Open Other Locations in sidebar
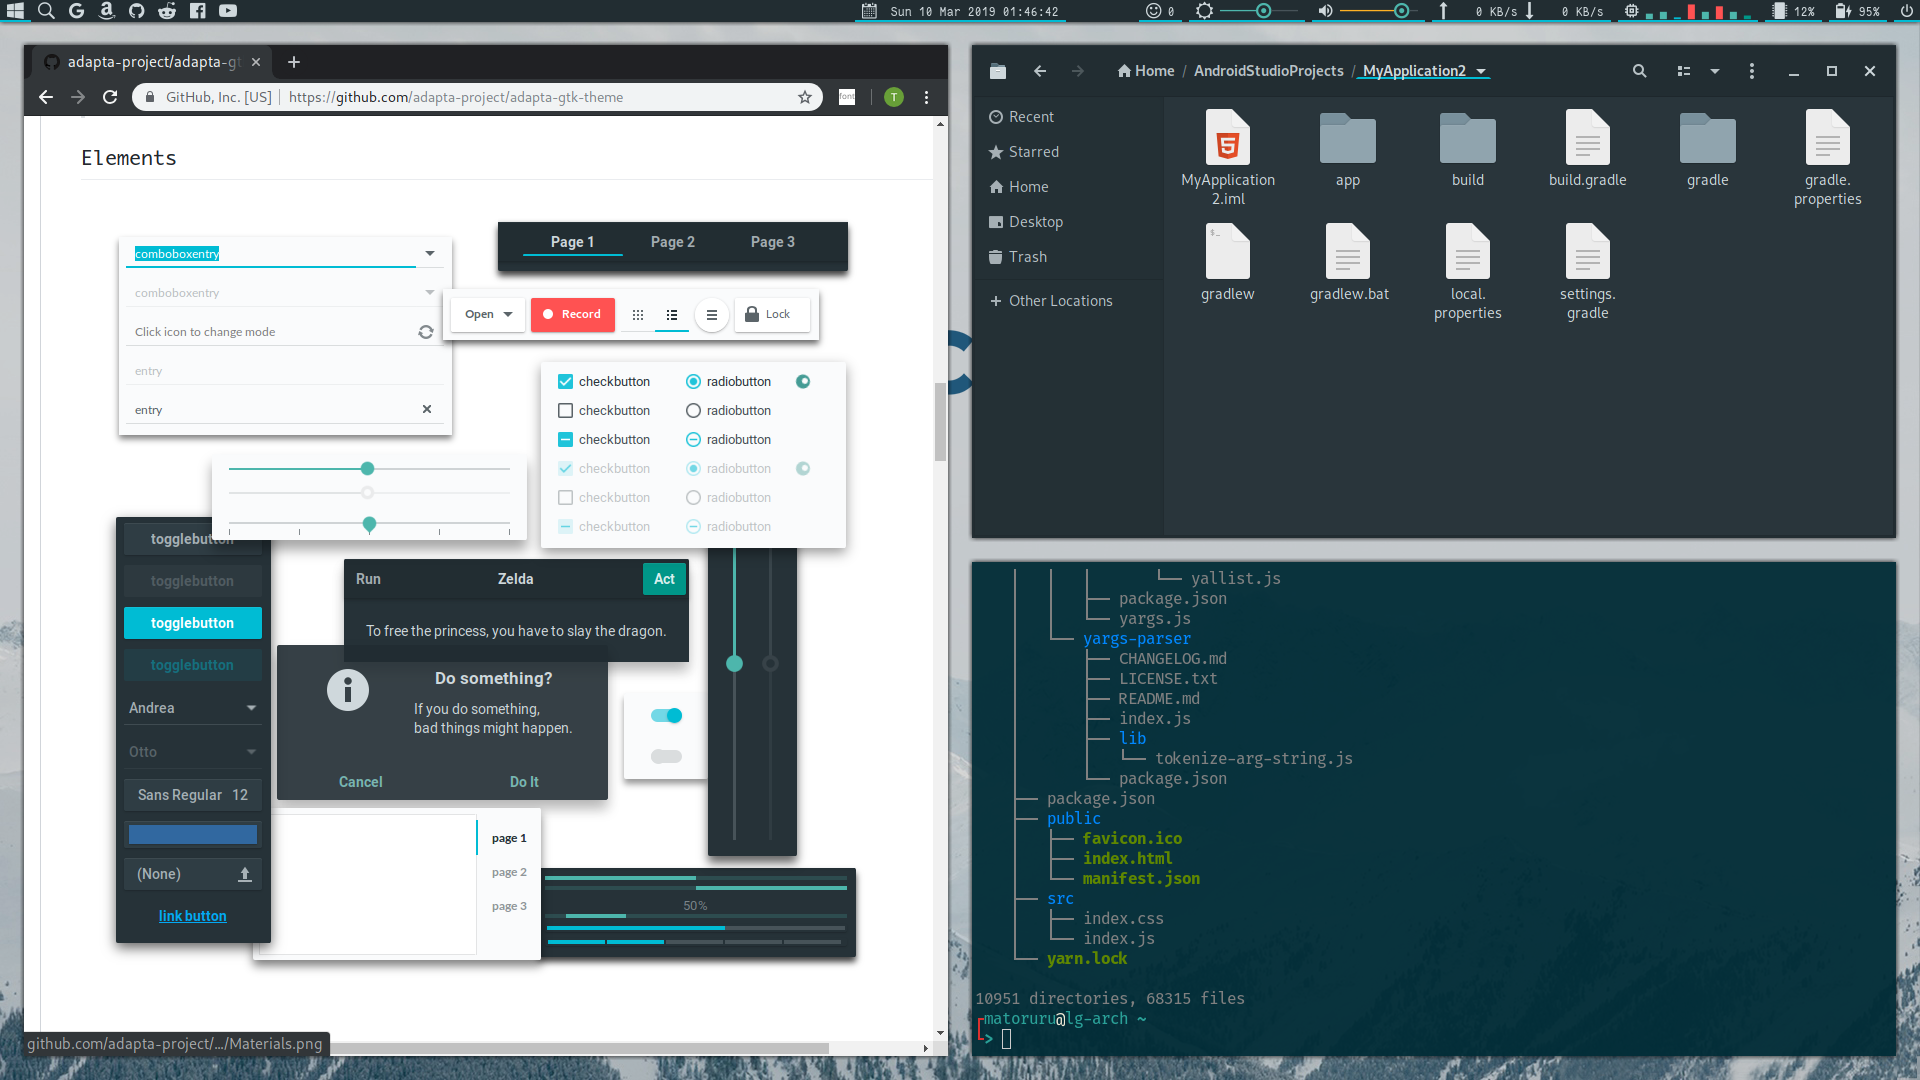This screenshot has height=1080, width=1920. [1060, 301]
